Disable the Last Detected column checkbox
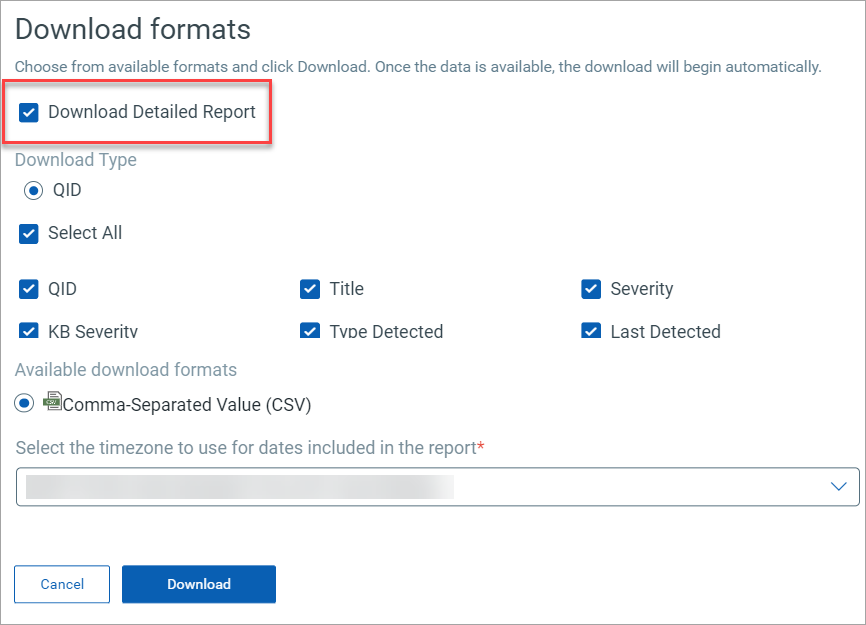Image resolution: width=866 pixels, height=625 pixels. click(591, 331)
